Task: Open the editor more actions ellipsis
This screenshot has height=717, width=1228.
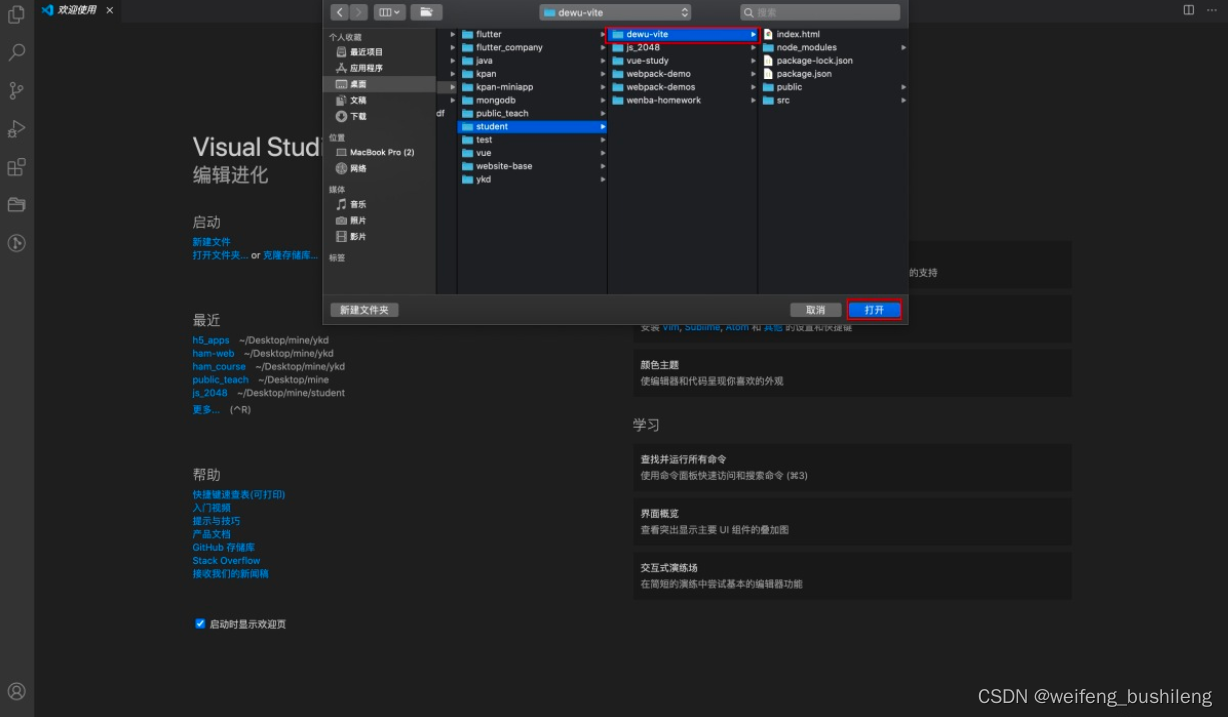Action: coord(1213,10)
